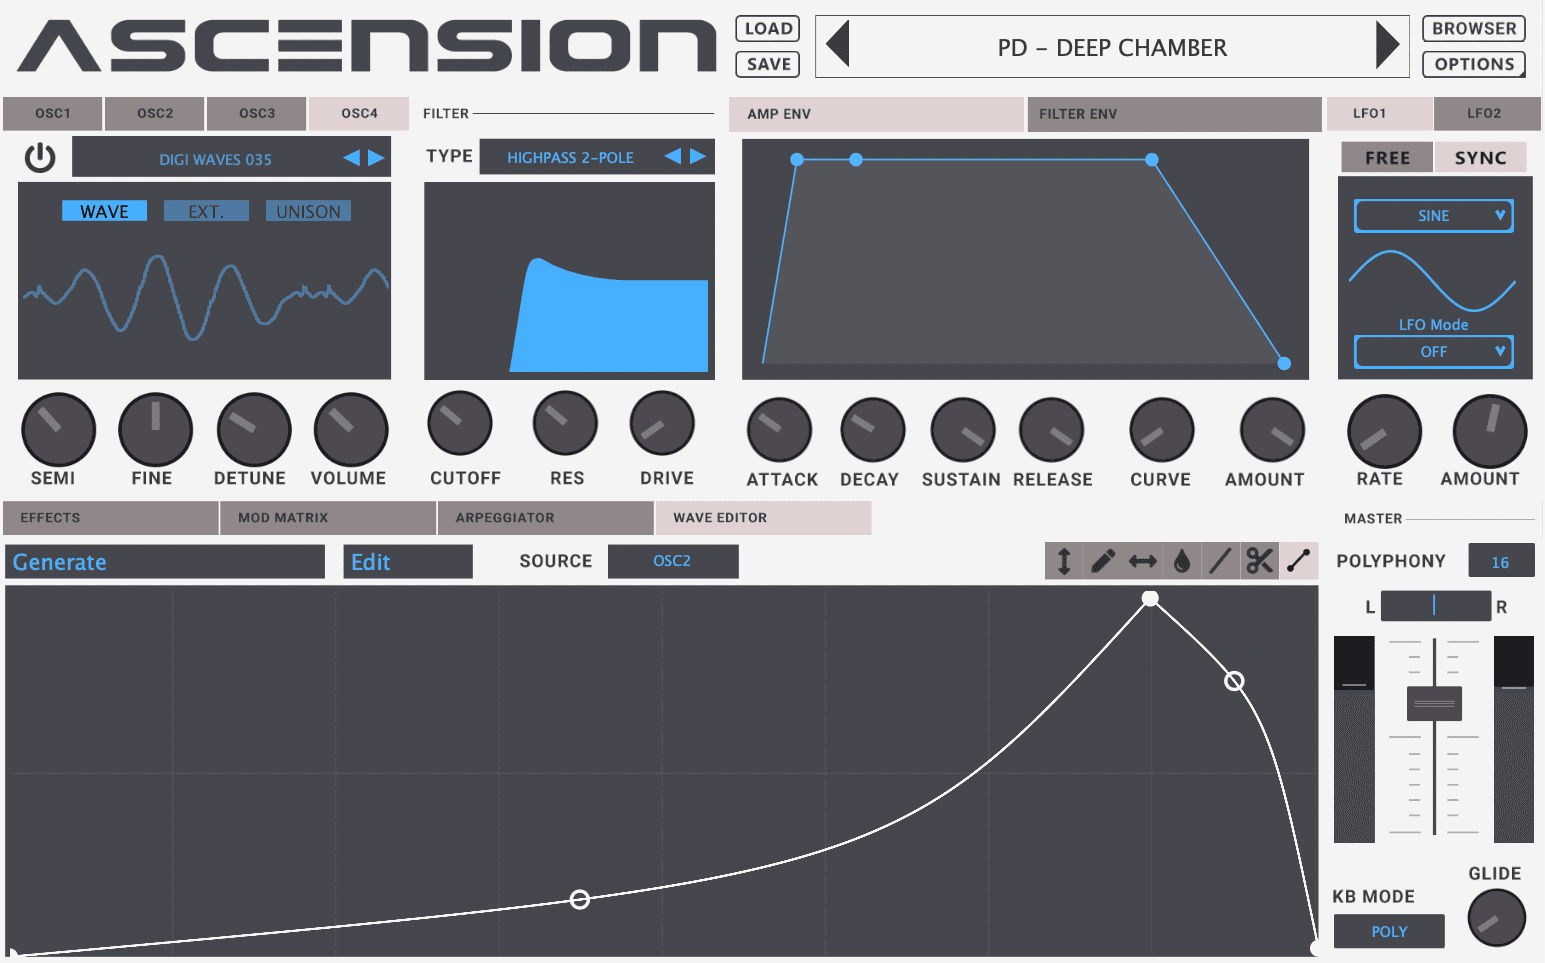Select the horizontal arrows tool
The height and width of the screenshot is (963, 1545).
(x=1143, y=561)
